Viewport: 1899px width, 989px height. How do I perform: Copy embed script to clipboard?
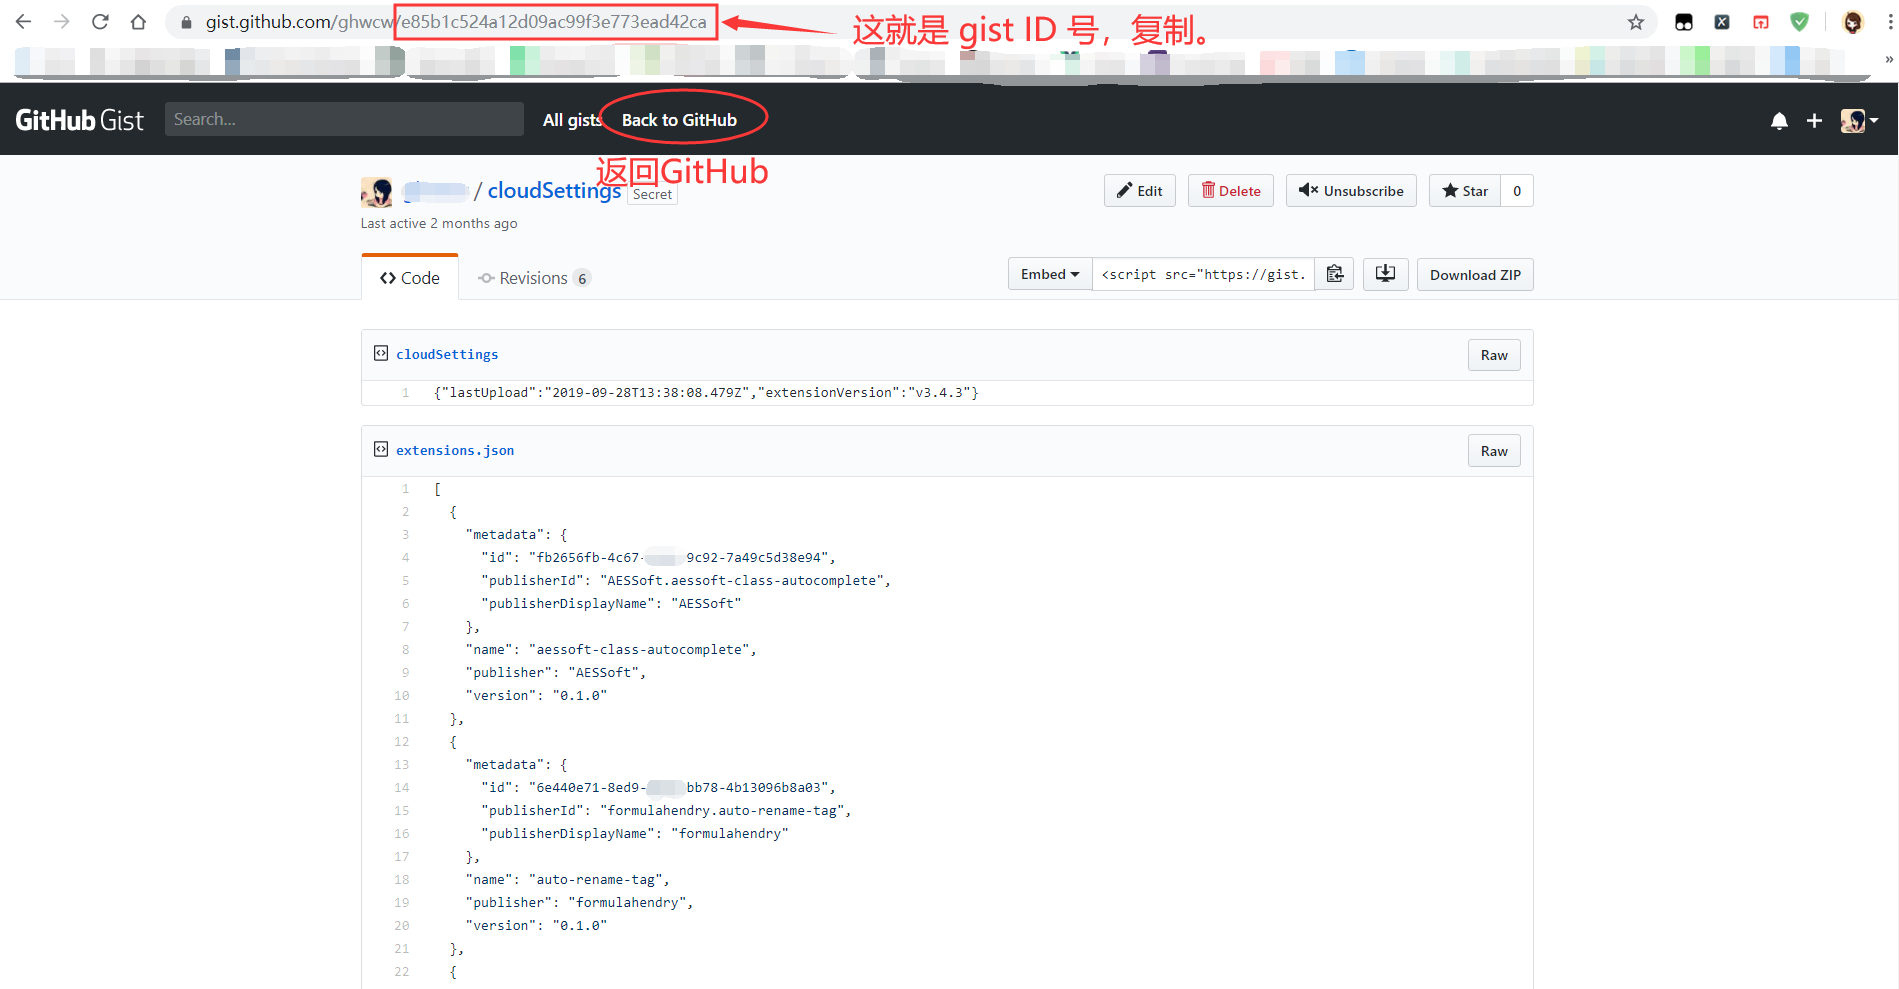point(1335,274)
